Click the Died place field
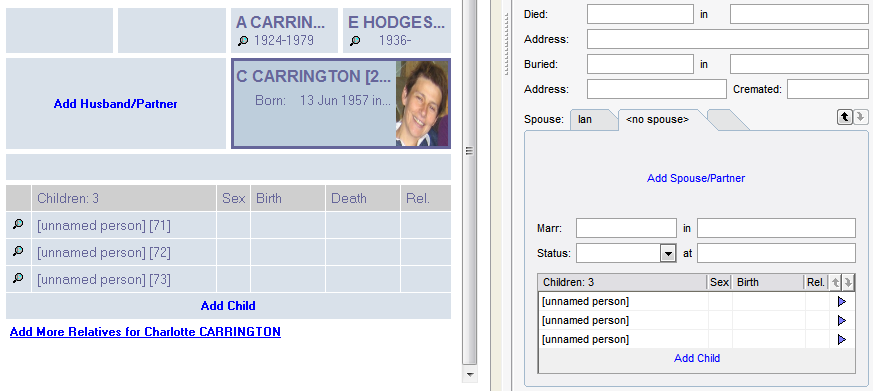 click(799, 14)
